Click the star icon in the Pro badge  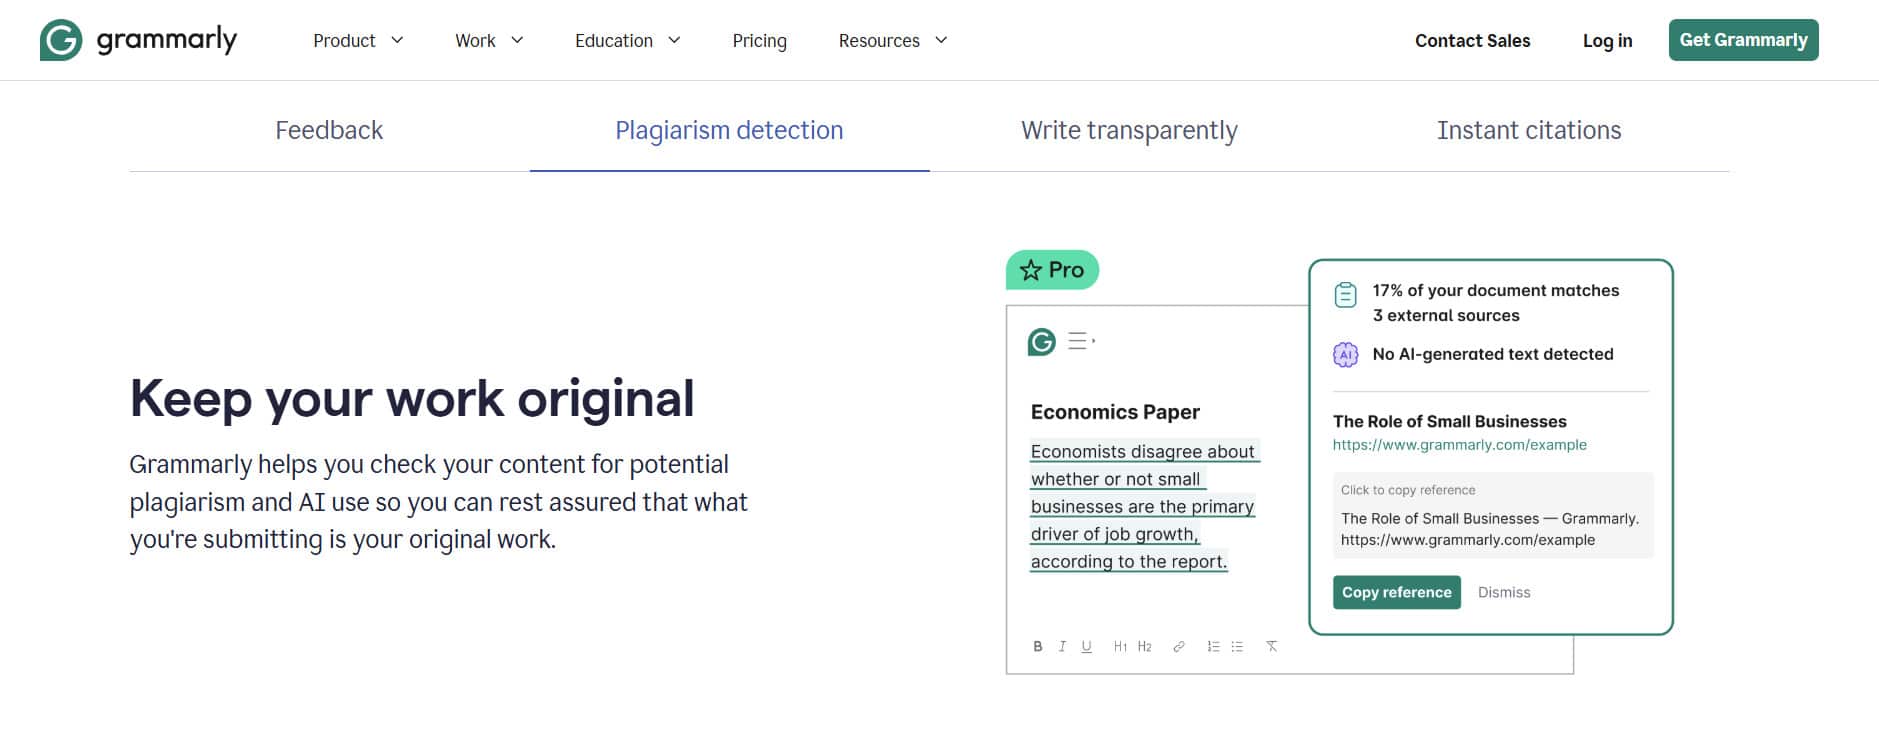(x=1031, y=270)
